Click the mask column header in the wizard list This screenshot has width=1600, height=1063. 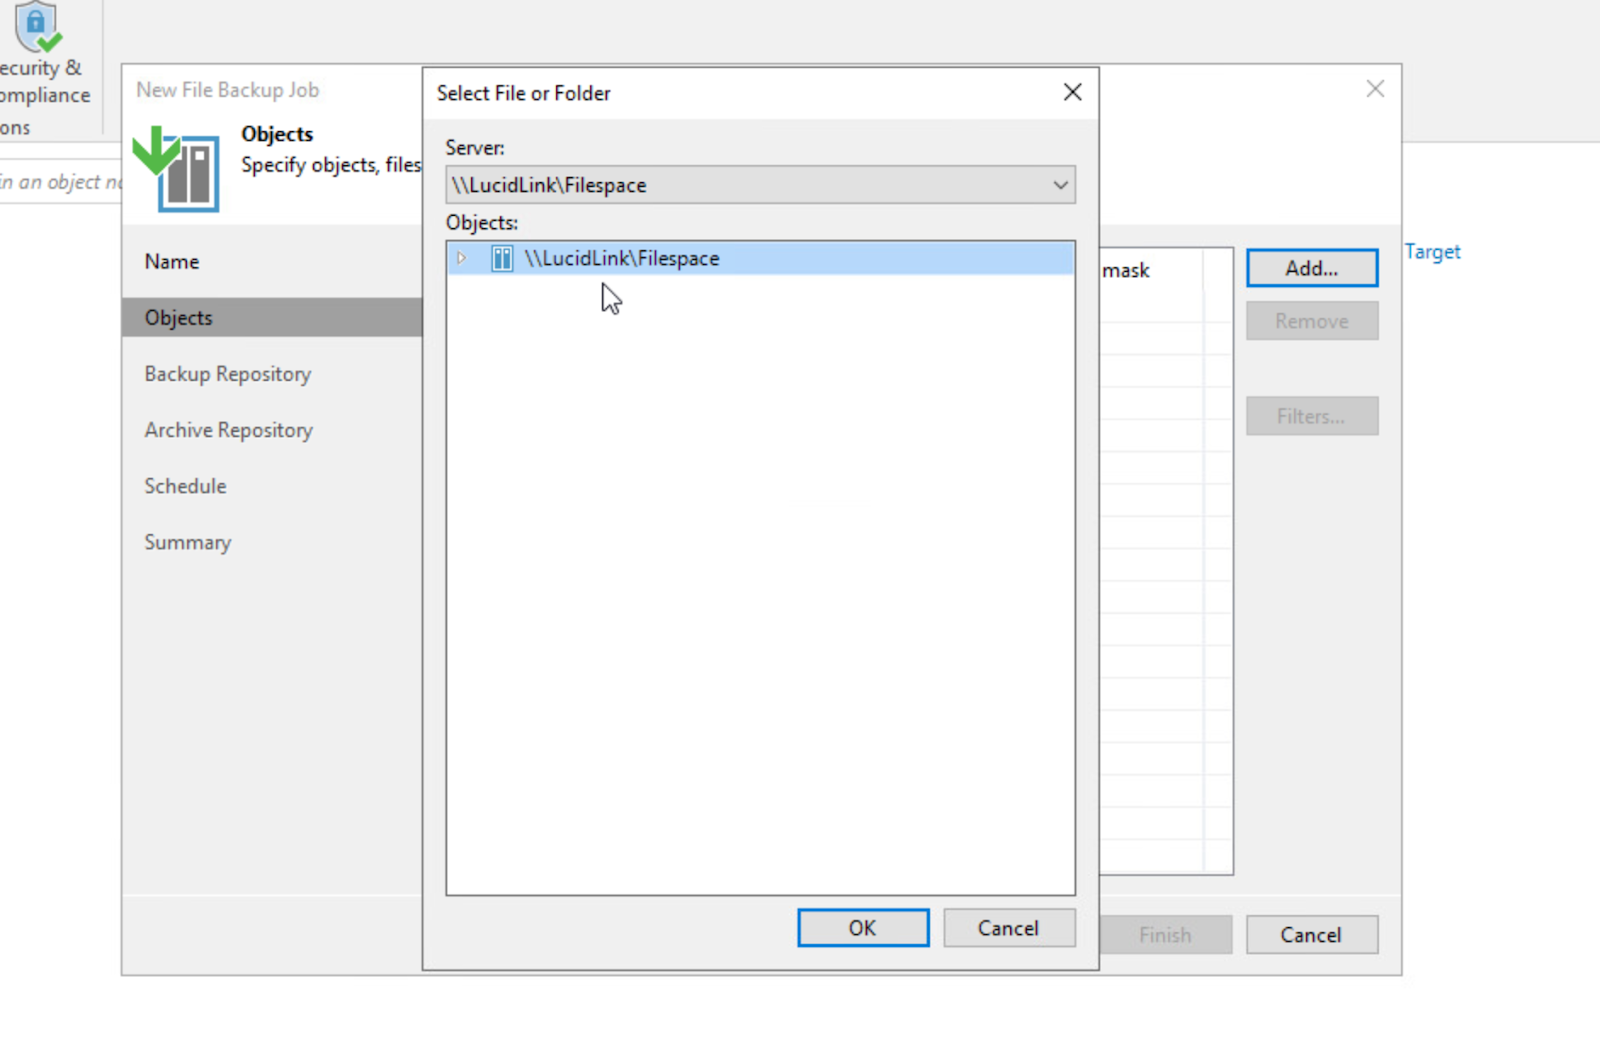tap(1126, 271)
